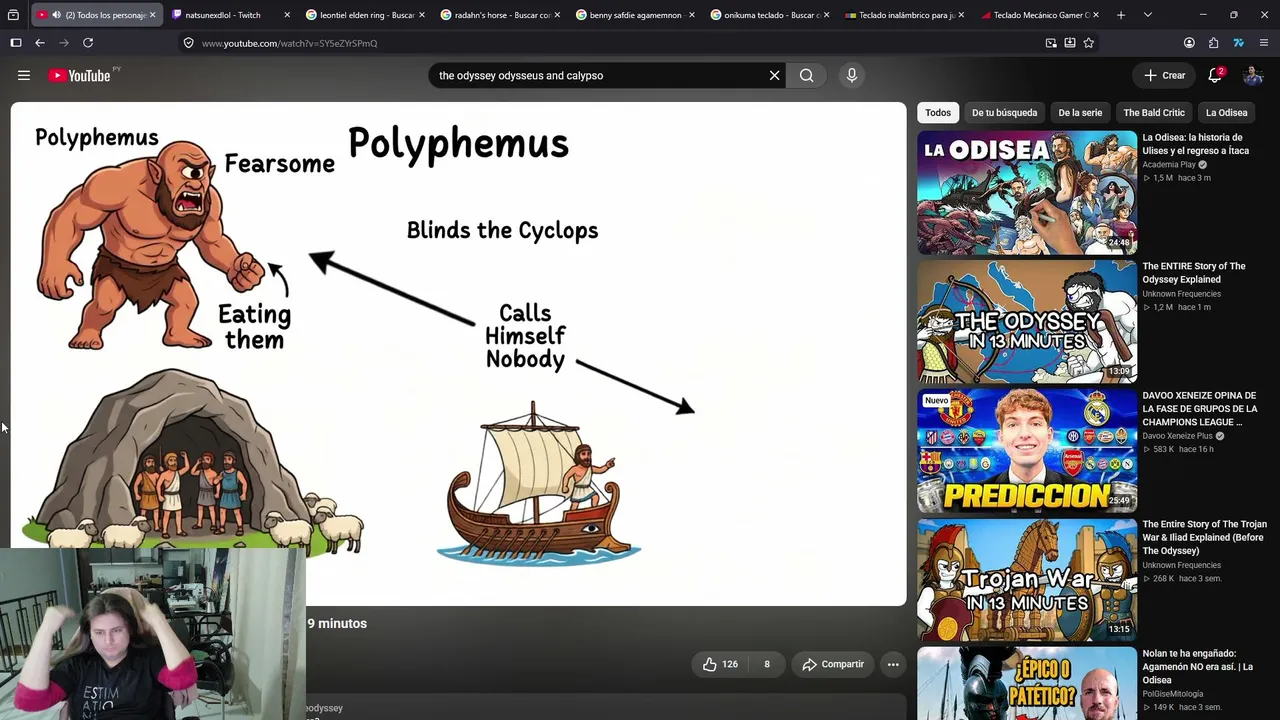The width and height of the screenshot is (1280, 720).
Task: Open the YouTube hamburger guide menu
Action: click(x=24, y=75)
